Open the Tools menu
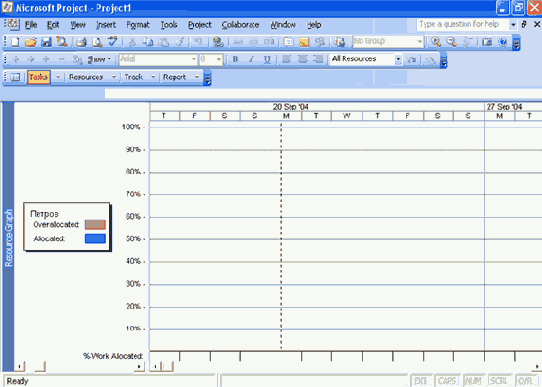Image resolution: width=542 pixels, height=387 pixels. coord(169,25)
